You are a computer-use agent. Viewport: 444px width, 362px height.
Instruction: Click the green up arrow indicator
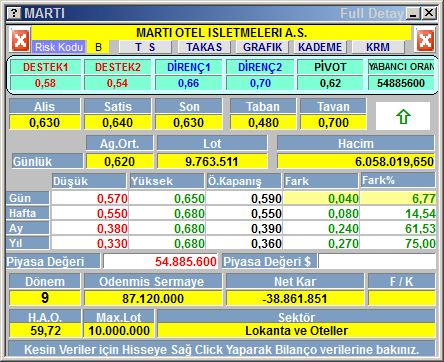tap(403, 116)
